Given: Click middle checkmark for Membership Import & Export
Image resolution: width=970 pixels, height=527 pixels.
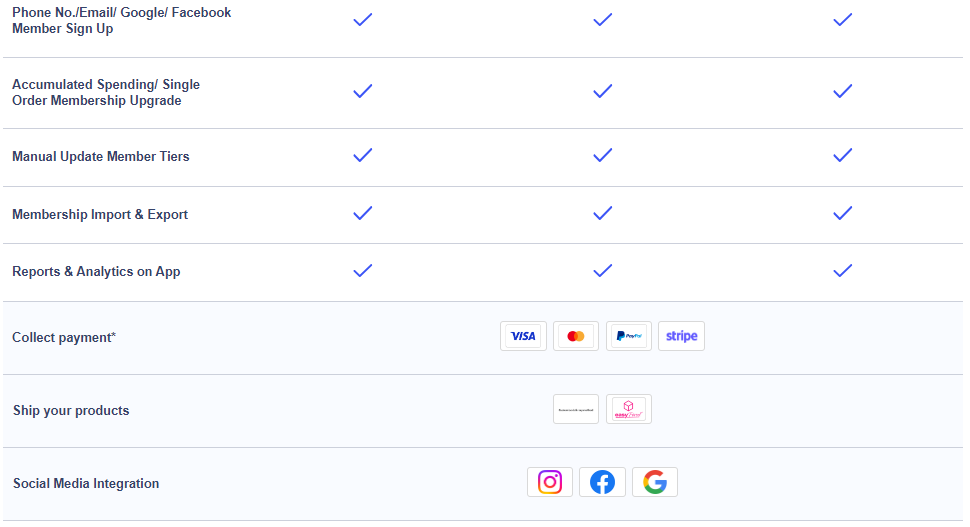Looking at the screenshot, I should 603,213.
